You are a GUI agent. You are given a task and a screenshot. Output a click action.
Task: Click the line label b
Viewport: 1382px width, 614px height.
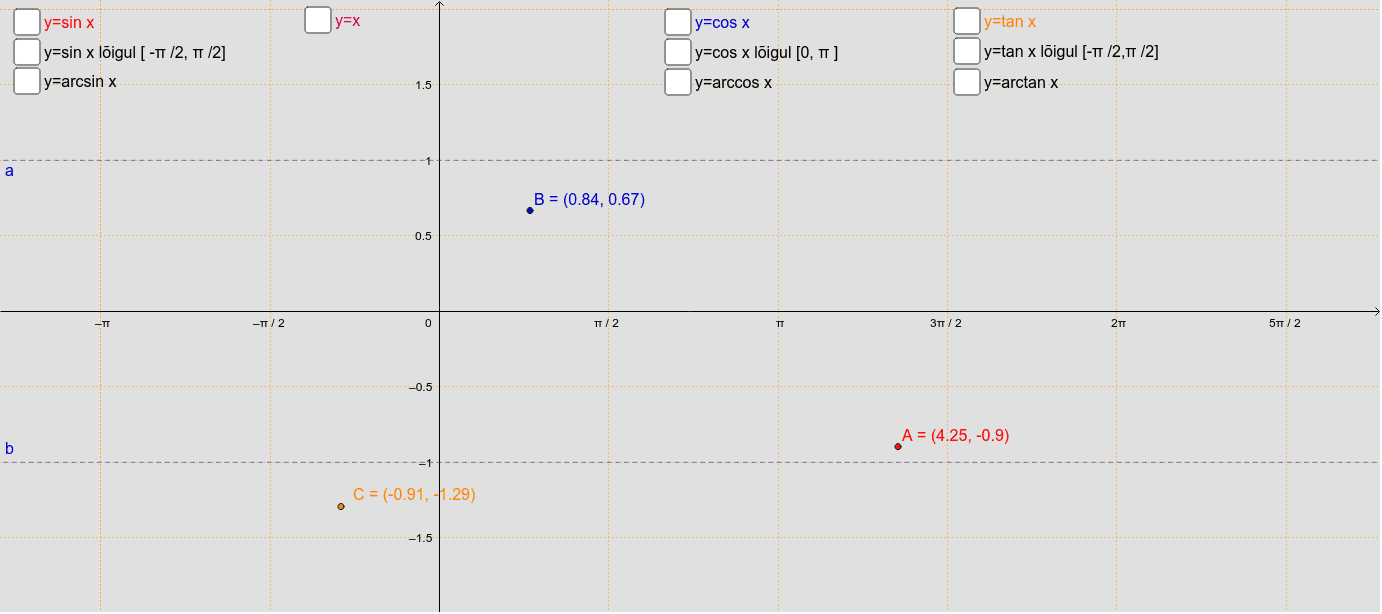pos(10,449)
